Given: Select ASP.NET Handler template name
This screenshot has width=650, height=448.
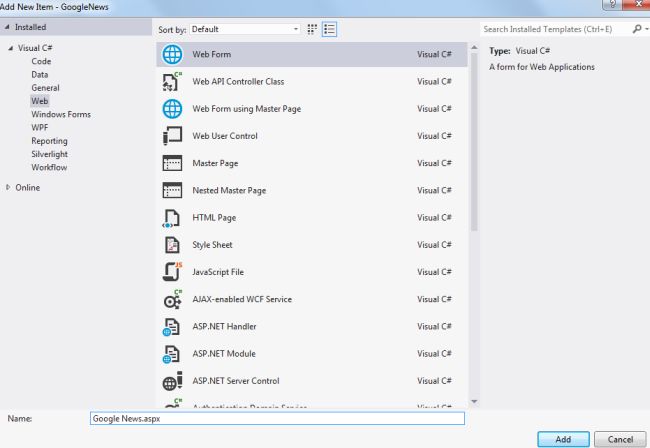Looking at the screenshot, I should [224, 327].
